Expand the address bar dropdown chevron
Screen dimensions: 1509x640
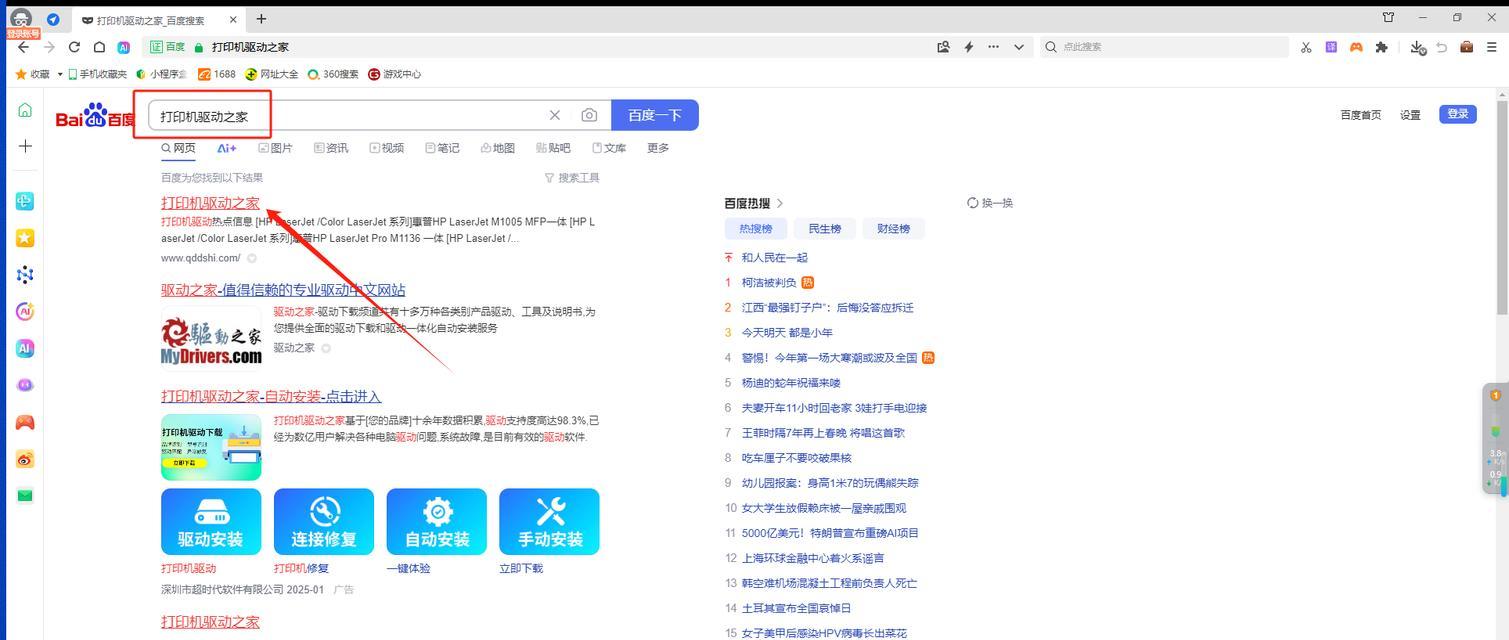[1019, 47]
